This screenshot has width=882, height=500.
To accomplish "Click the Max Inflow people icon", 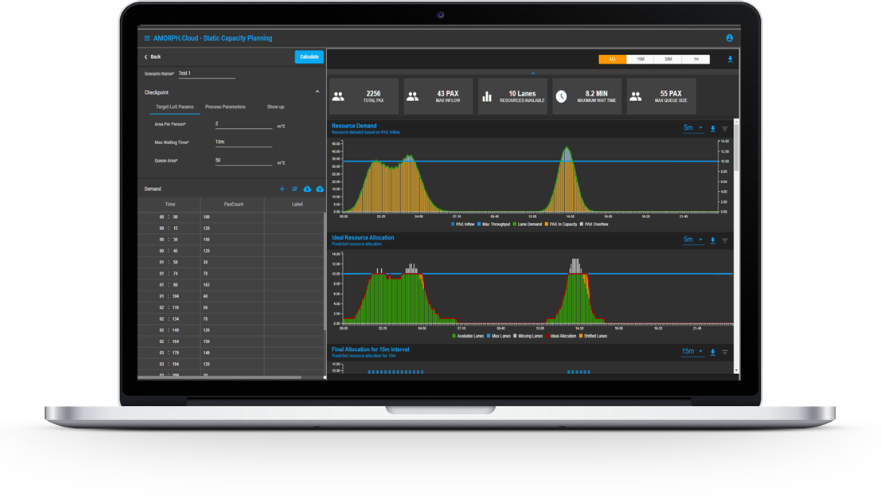I will [412, 97].
